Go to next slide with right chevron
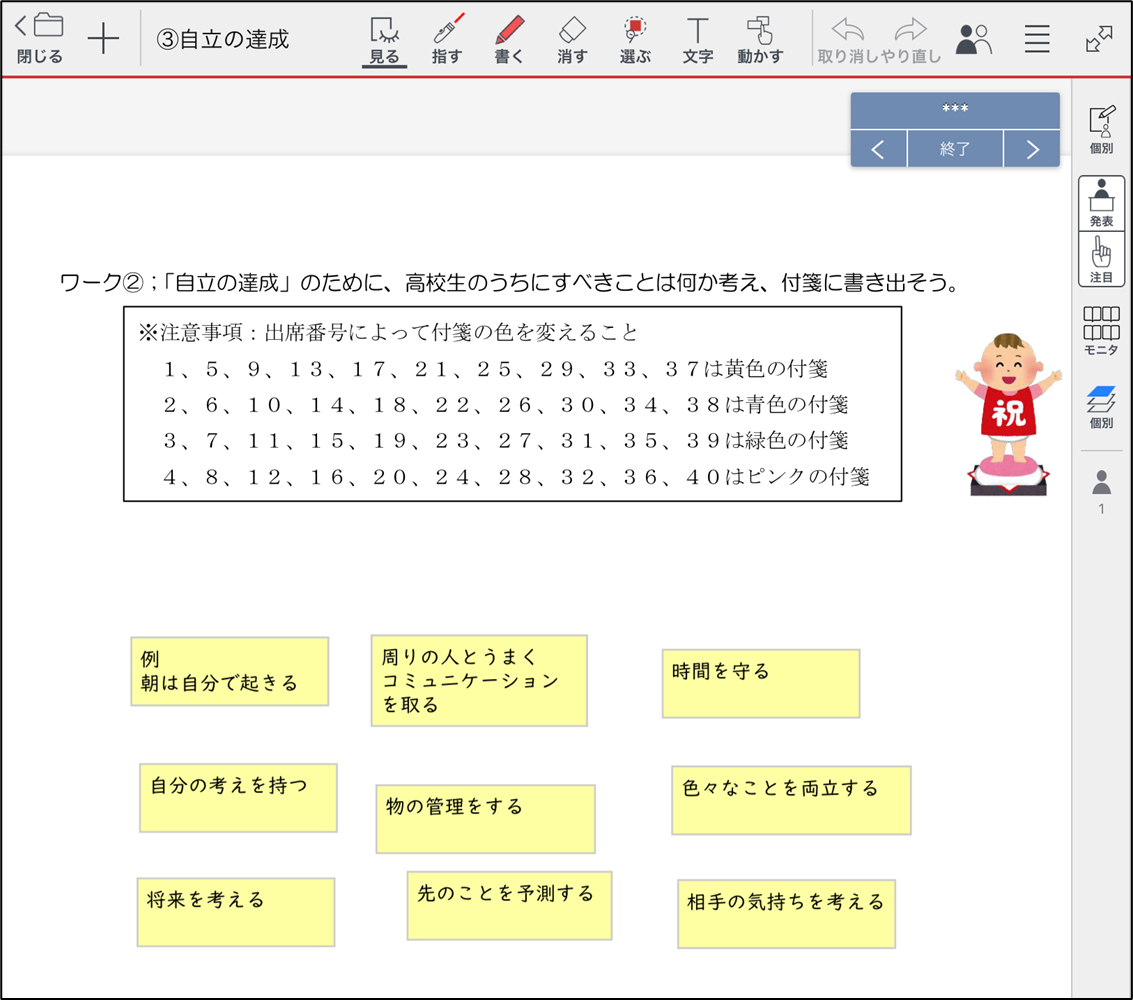 pyautogui.click(x=1031, y=150)
